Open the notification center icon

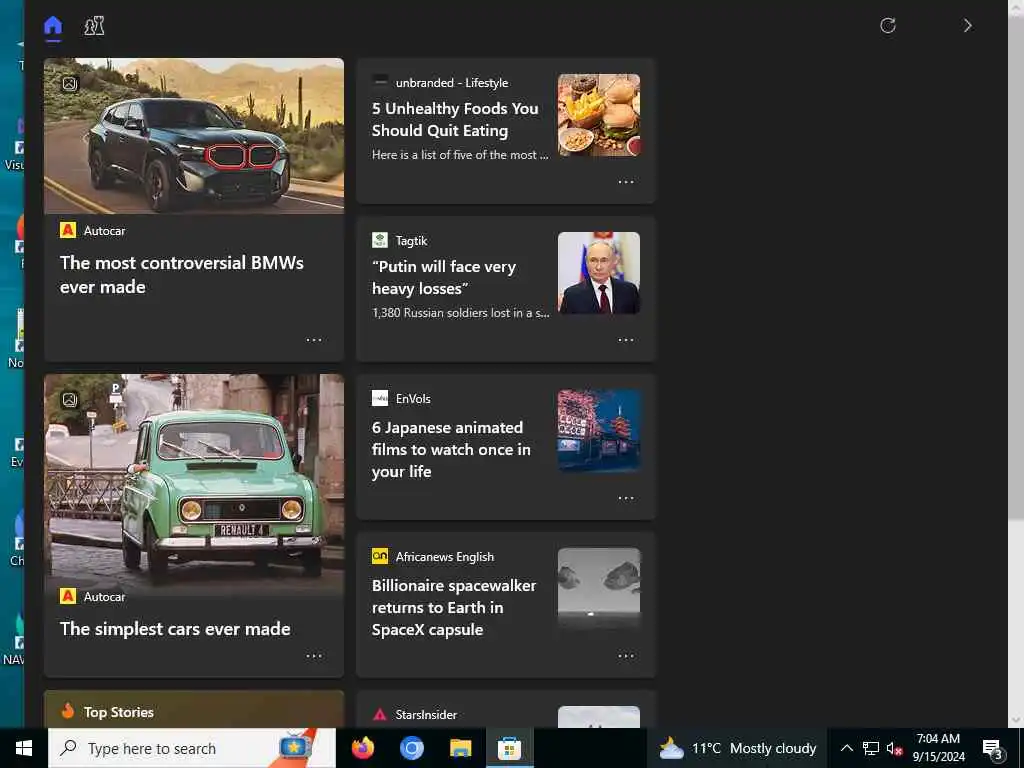point(993,749)
